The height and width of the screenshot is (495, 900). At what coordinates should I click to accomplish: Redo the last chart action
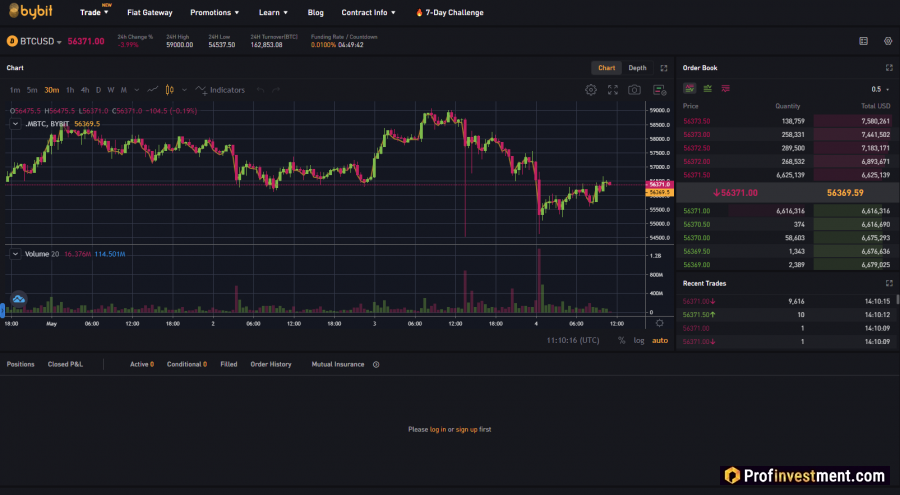coord(276,90)
